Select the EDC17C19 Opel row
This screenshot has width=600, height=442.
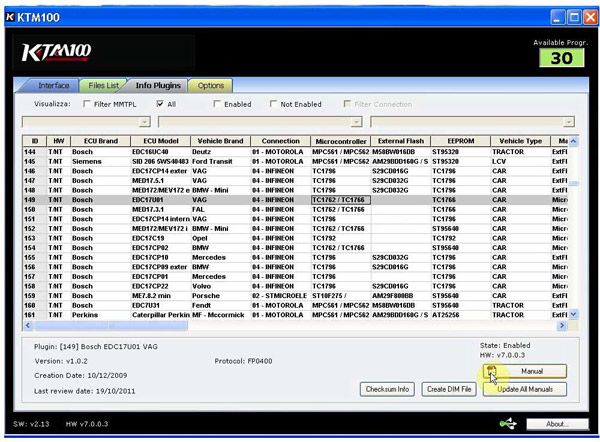coord(295,238)
